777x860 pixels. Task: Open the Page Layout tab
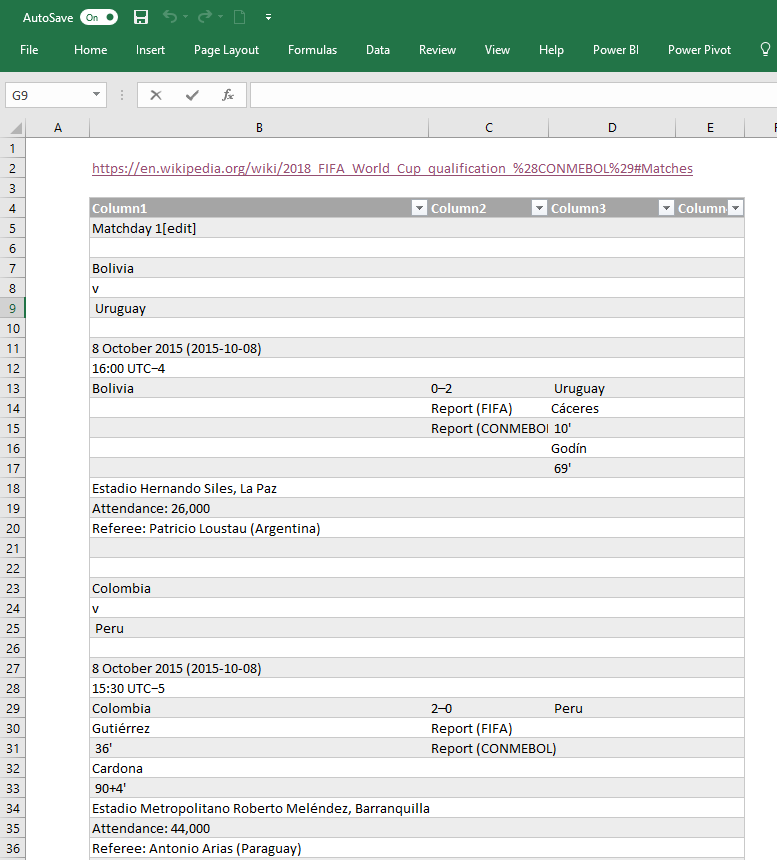point(226,50)
